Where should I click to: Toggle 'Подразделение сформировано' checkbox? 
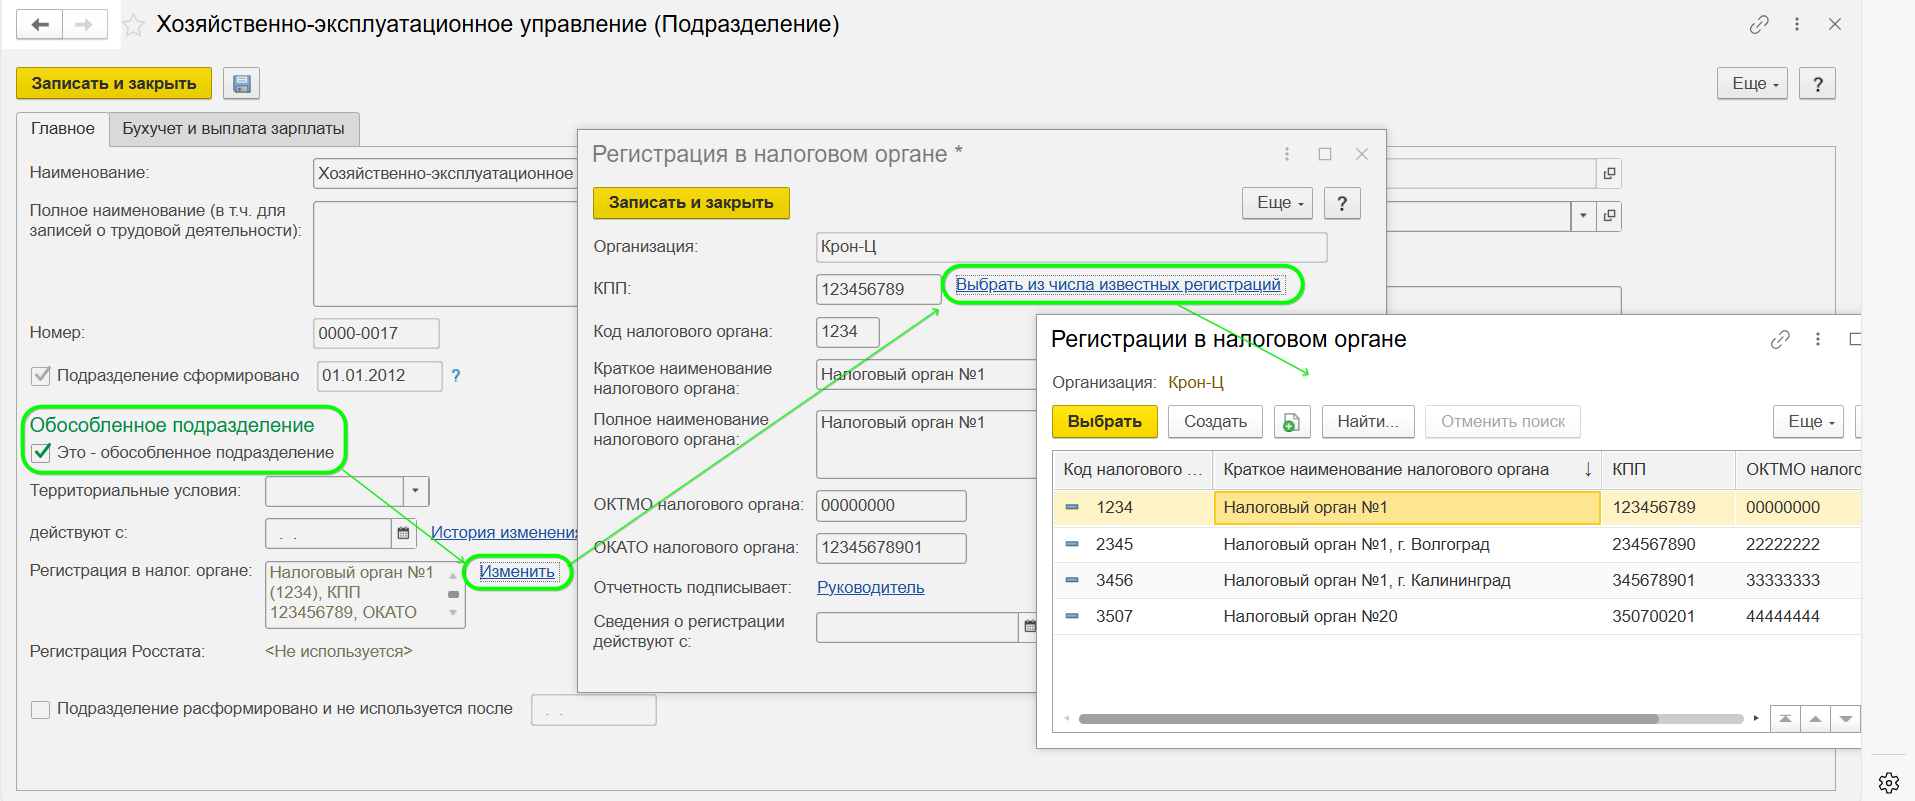[x=41, y=376]
